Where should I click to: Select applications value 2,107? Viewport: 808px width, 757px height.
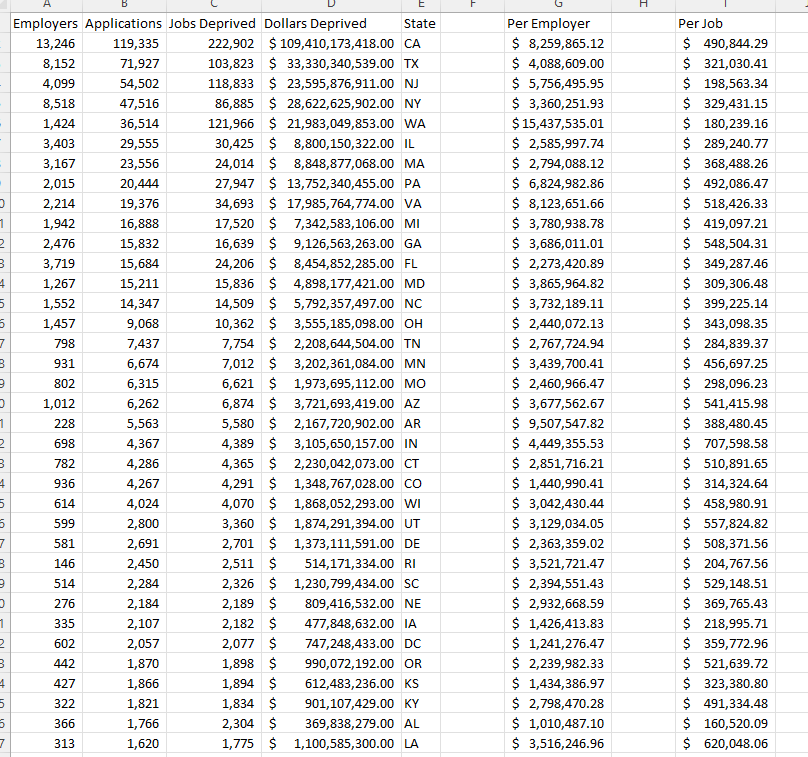point(124,624)
